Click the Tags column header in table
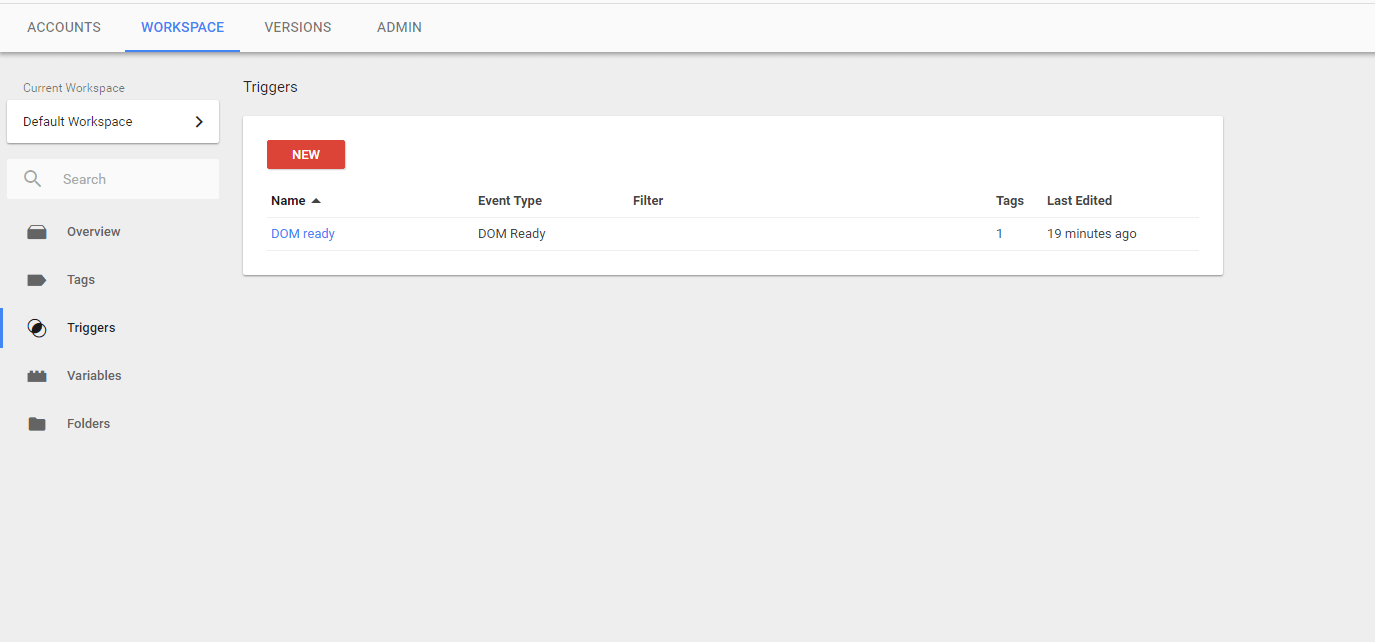 click(x=1010, y=201)
